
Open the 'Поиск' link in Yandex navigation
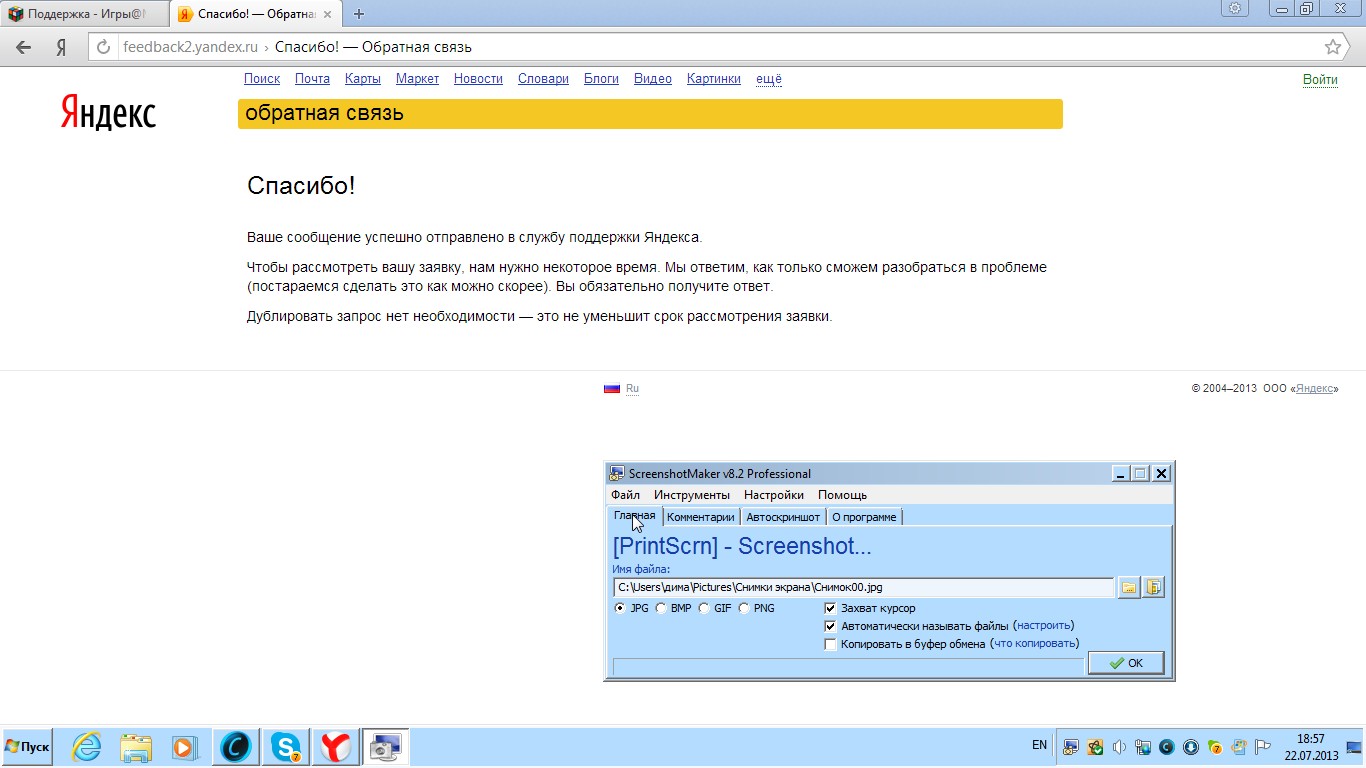pos(262,79)
